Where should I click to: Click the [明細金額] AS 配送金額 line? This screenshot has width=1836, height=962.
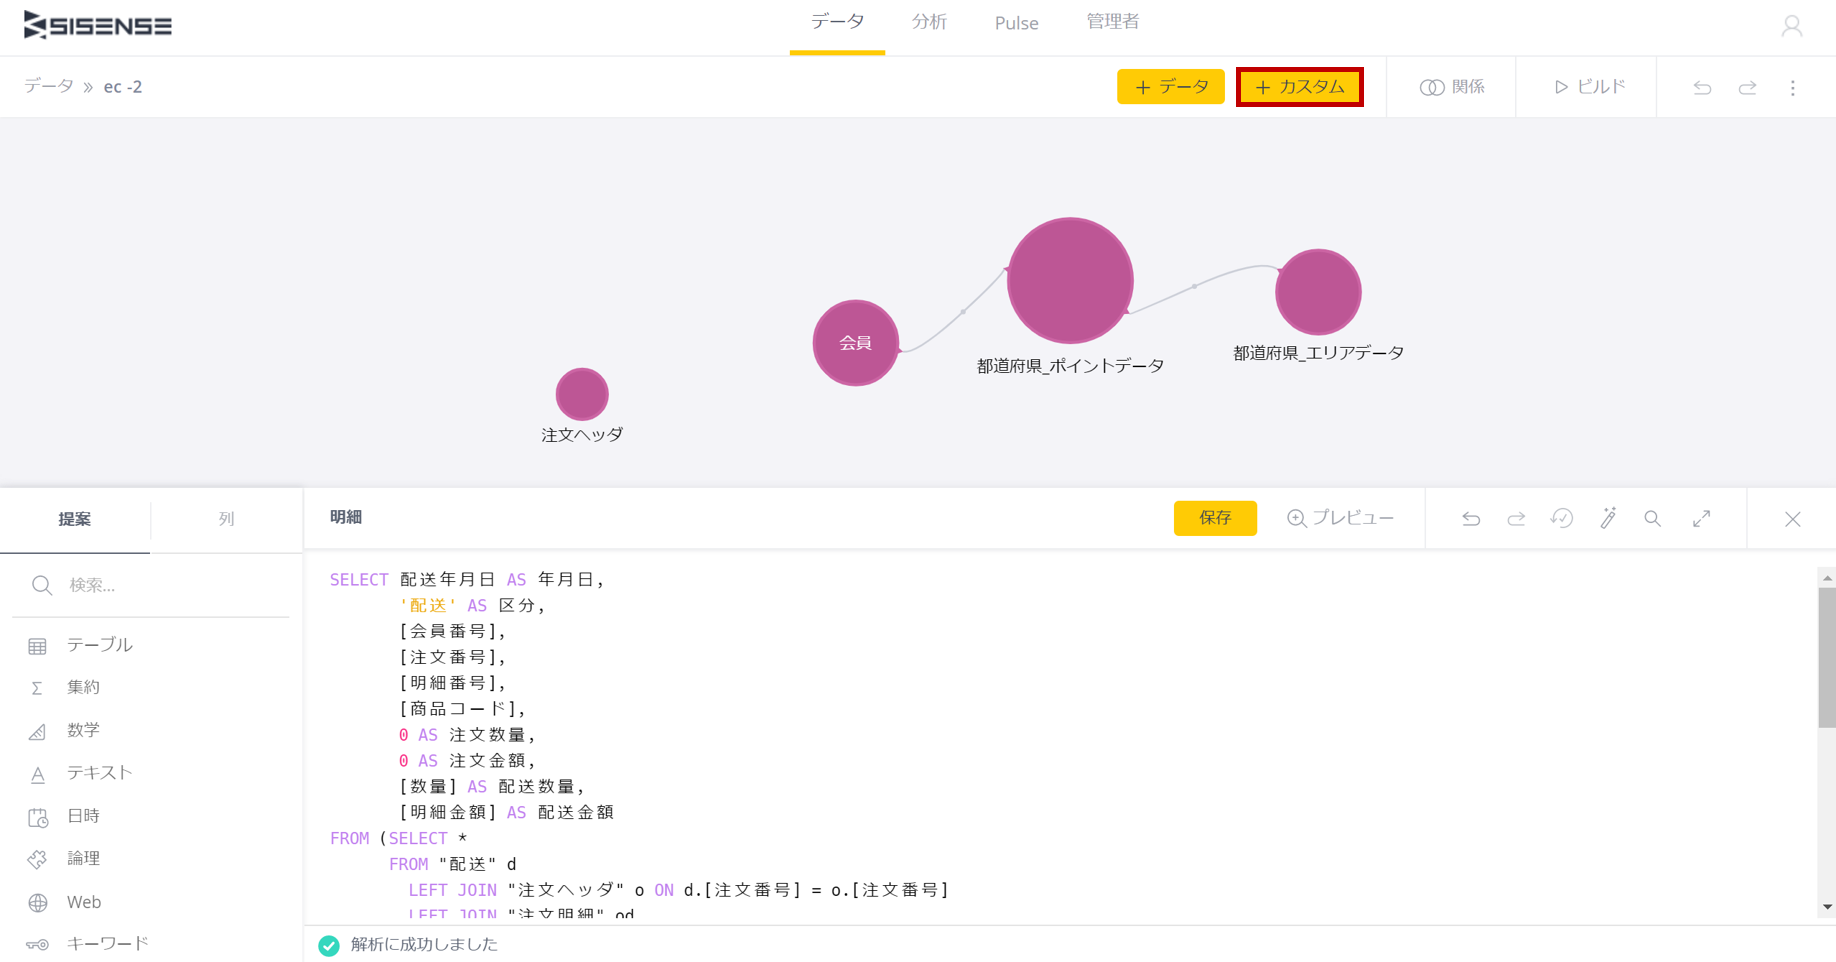[x=506, y=812]
